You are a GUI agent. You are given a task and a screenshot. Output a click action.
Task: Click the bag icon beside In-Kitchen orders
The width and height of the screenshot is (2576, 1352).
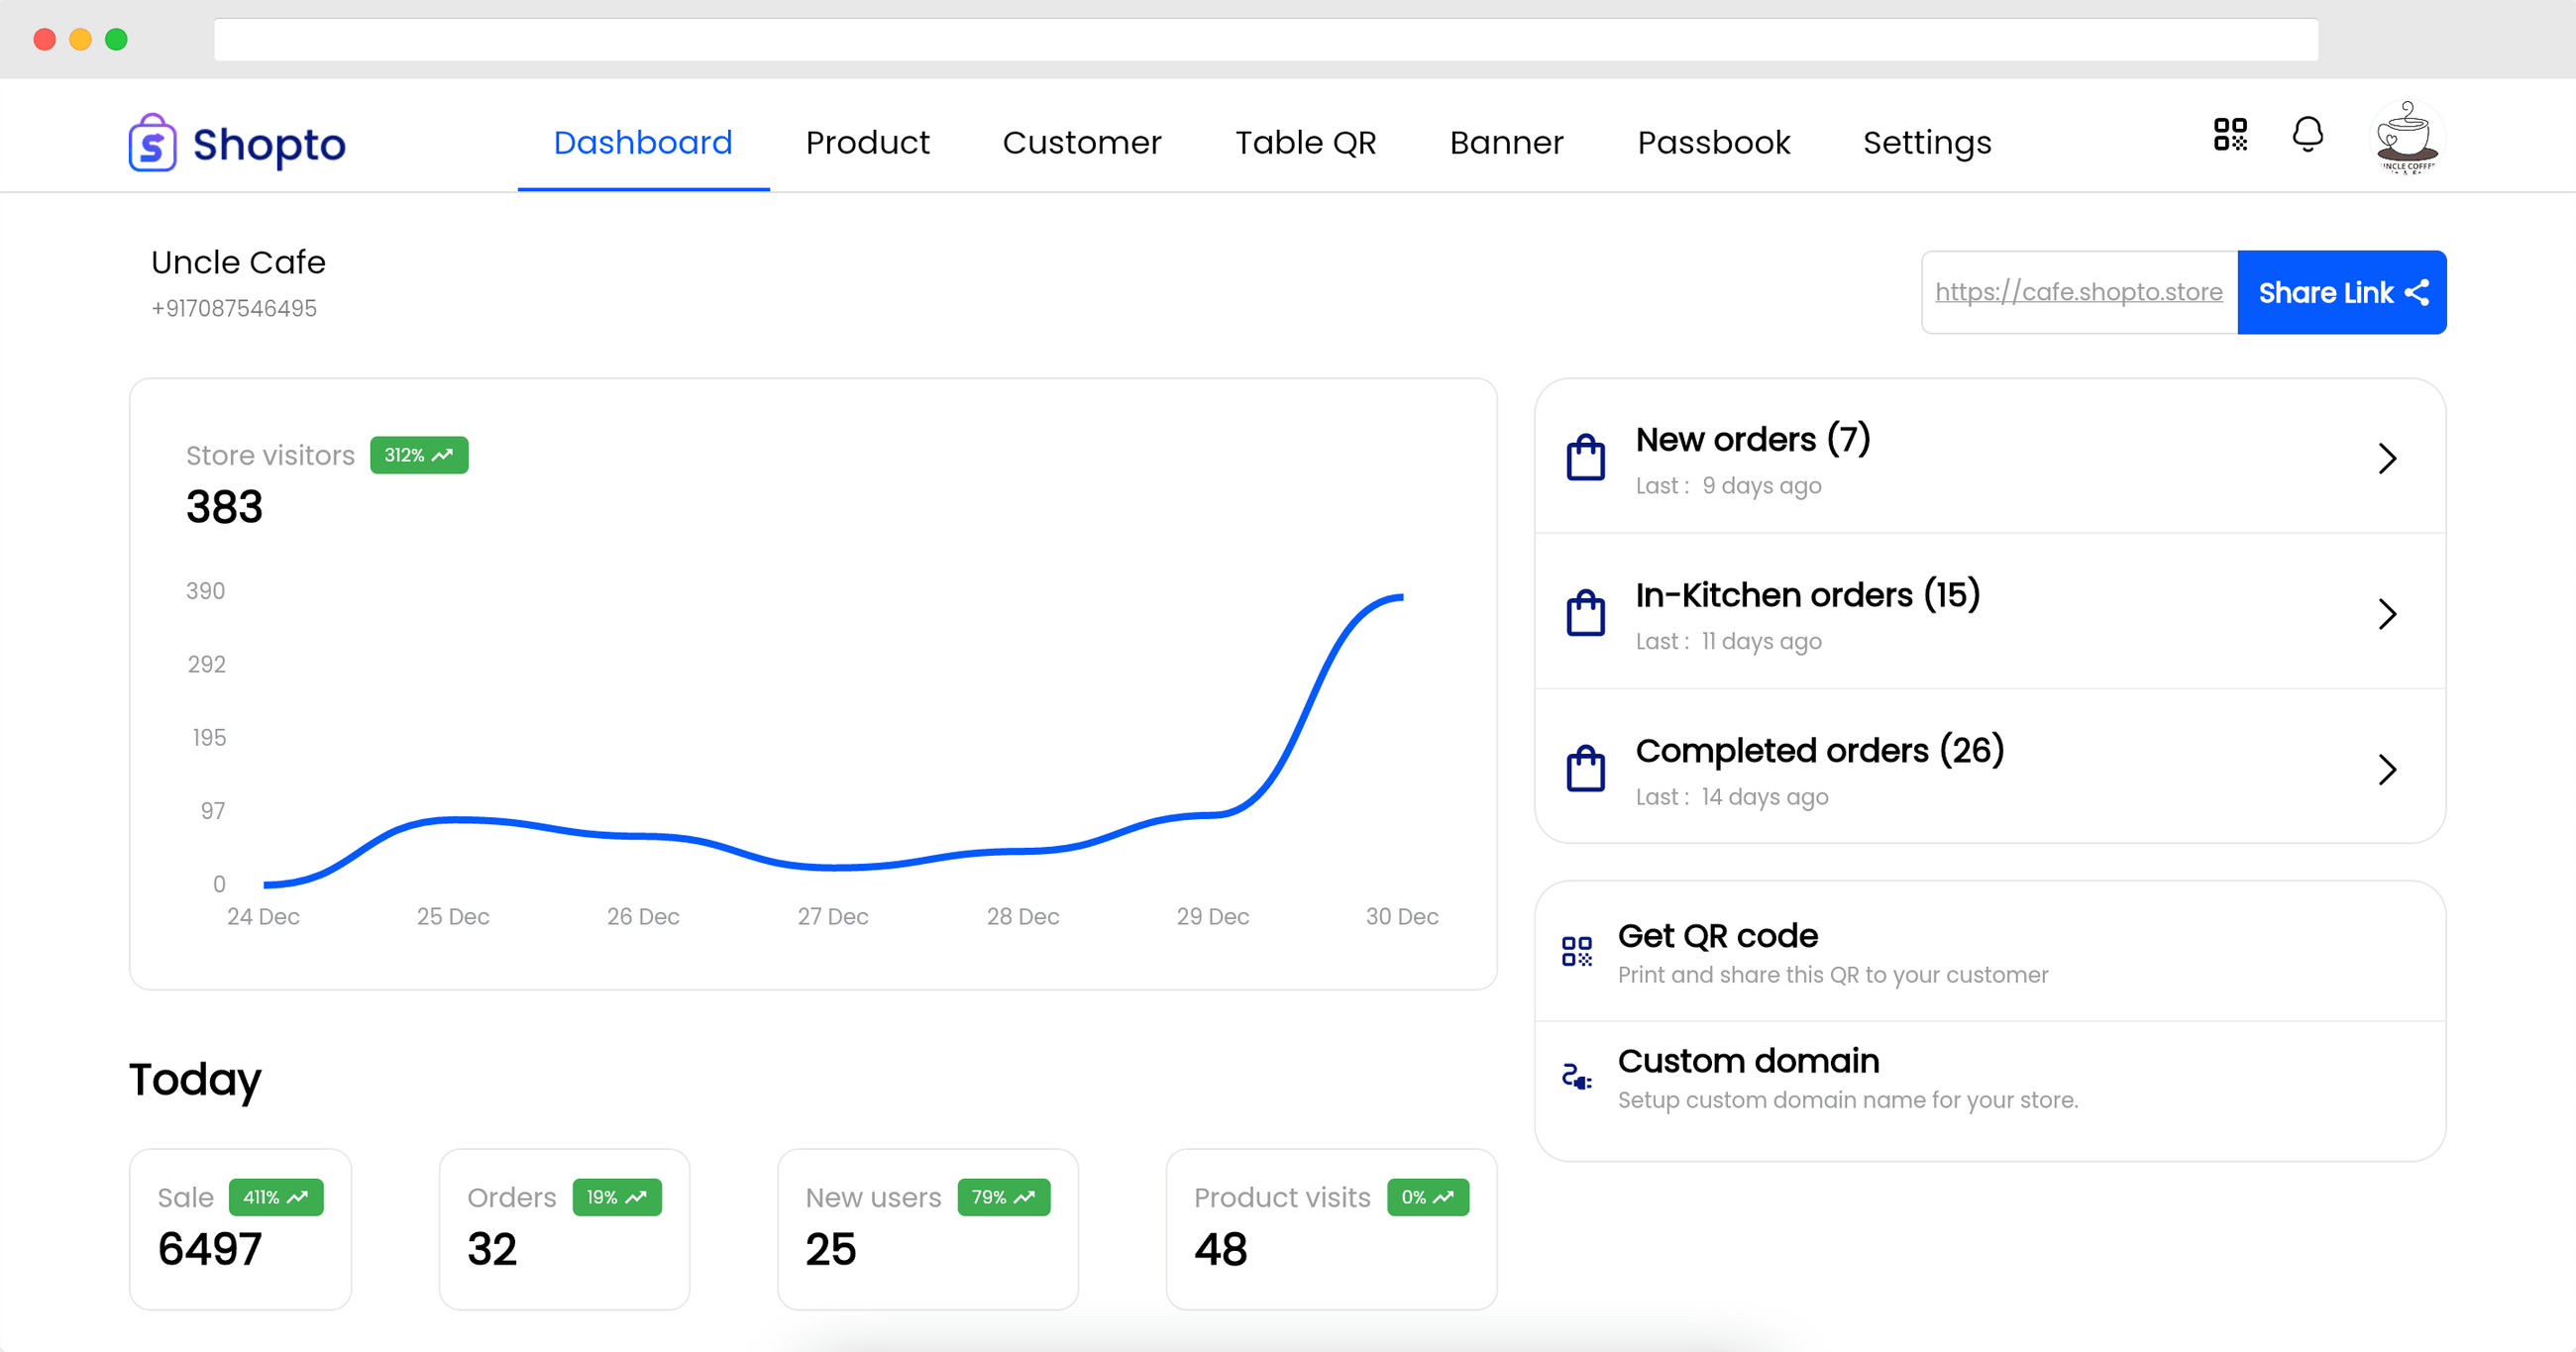(1584, 613)
